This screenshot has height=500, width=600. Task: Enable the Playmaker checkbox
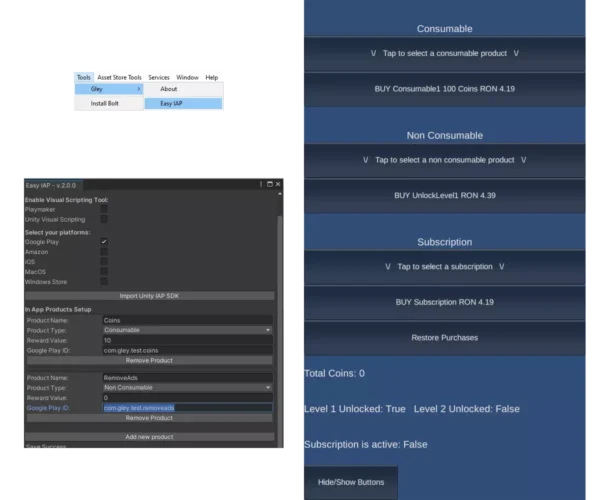tap(104, 209)
